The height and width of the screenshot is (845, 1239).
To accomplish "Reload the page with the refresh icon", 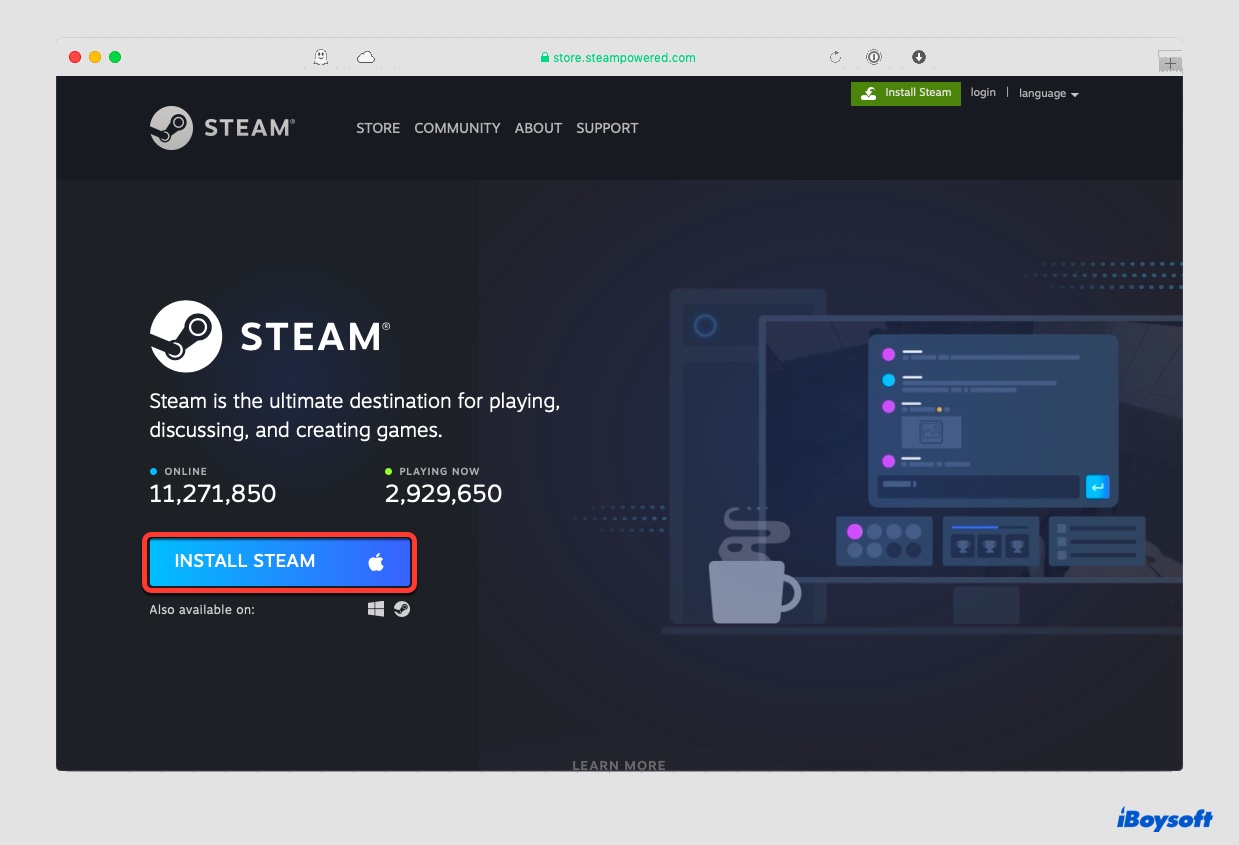I will click(x=835, y=57).
